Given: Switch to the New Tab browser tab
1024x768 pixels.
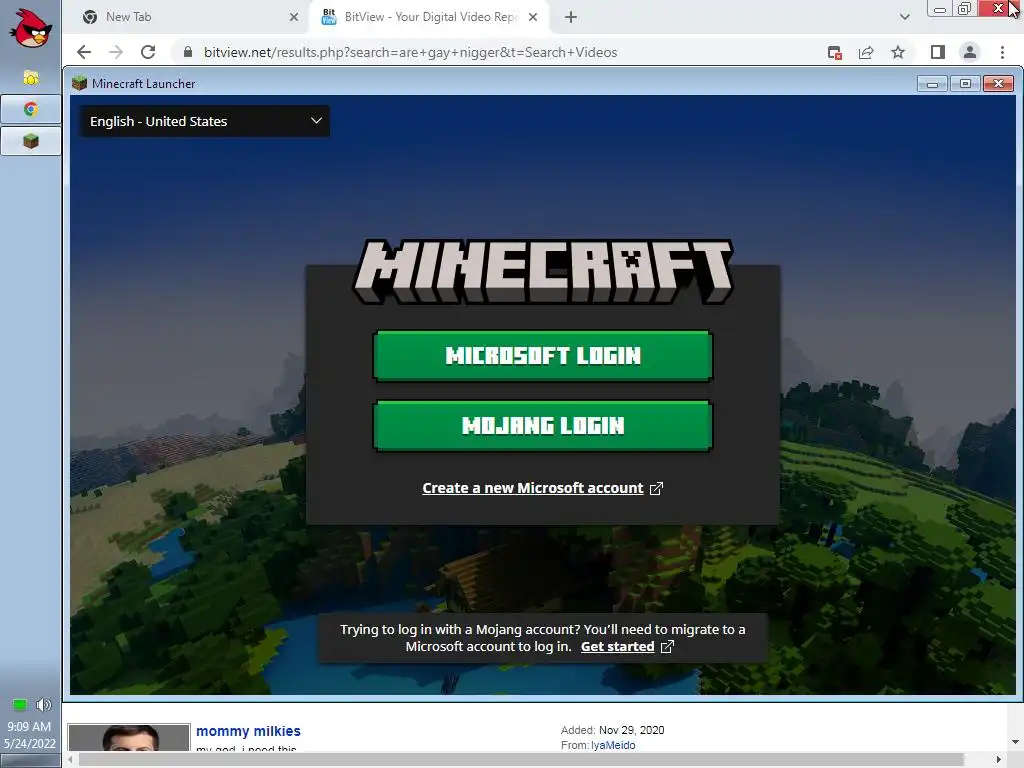Looking at the screenshot, I should [191, 17].
